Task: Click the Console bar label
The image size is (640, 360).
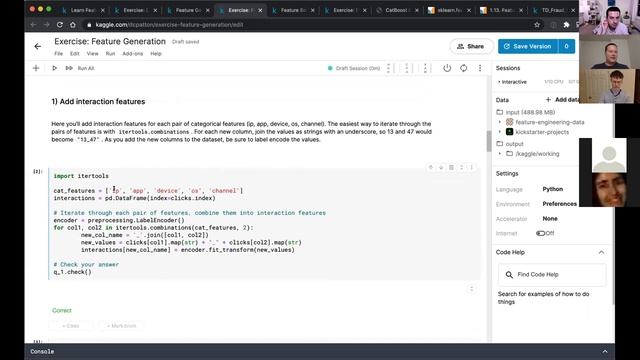Action: pos(42,351)
